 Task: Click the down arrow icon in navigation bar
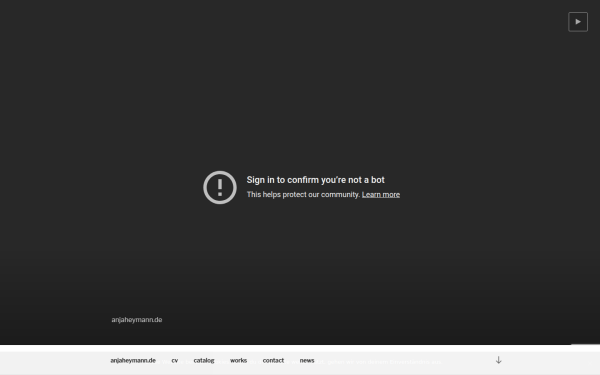499,360
